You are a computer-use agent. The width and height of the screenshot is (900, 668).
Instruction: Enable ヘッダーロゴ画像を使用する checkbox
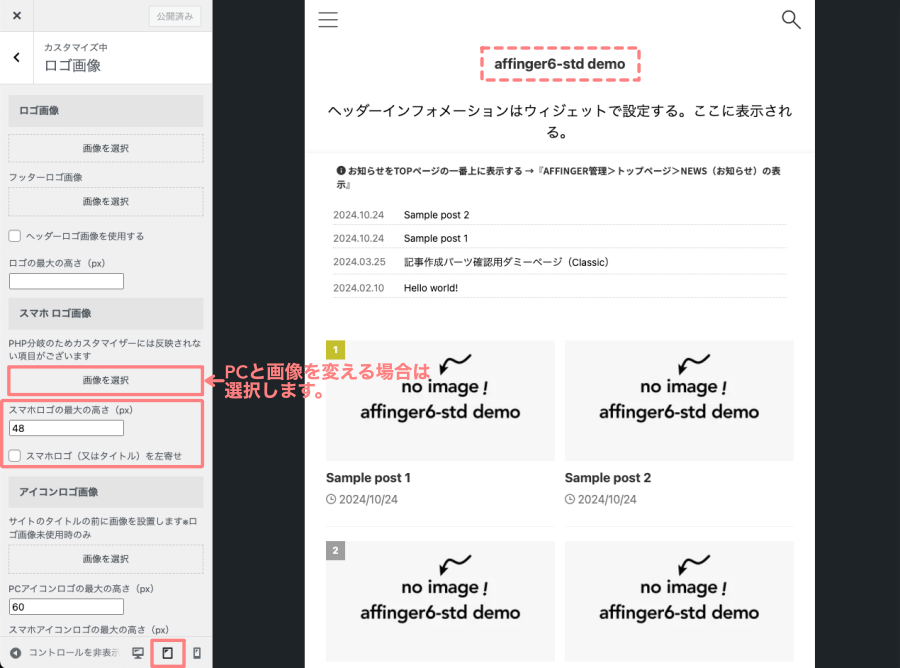pyautogui.click(x=15, y=236)
